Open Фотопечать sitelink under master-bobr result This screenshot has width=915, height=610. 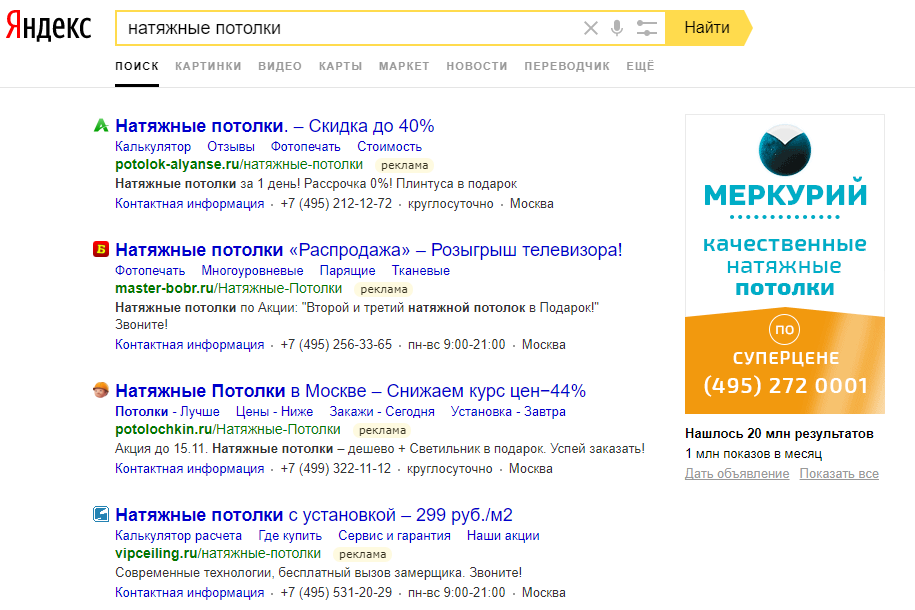150,270
